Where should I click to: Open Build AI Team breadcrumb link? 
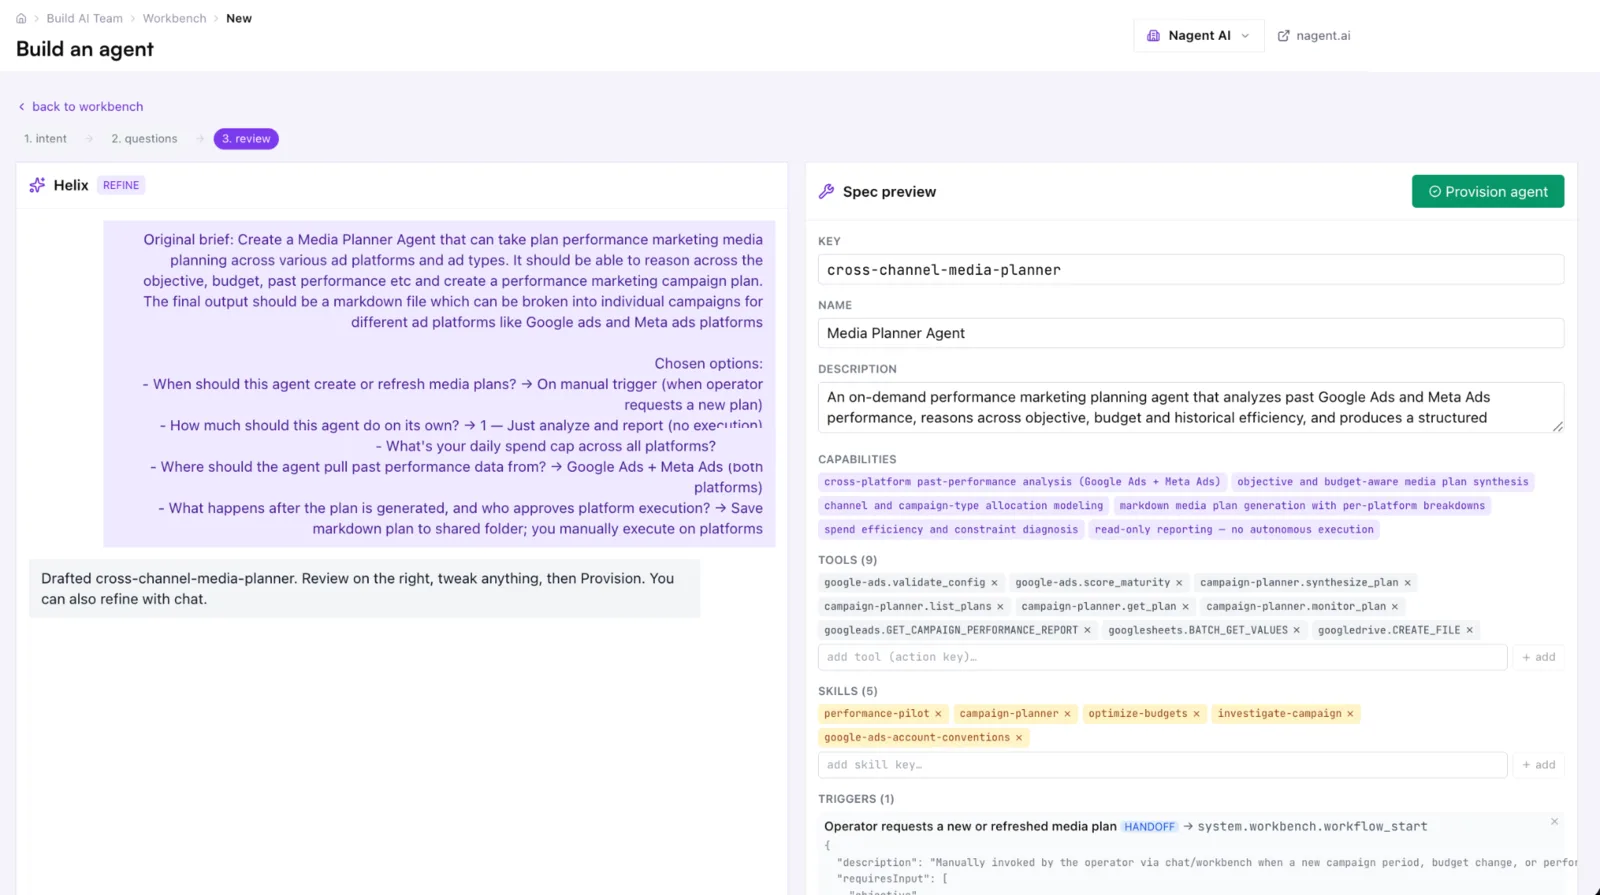coord(85,19)
